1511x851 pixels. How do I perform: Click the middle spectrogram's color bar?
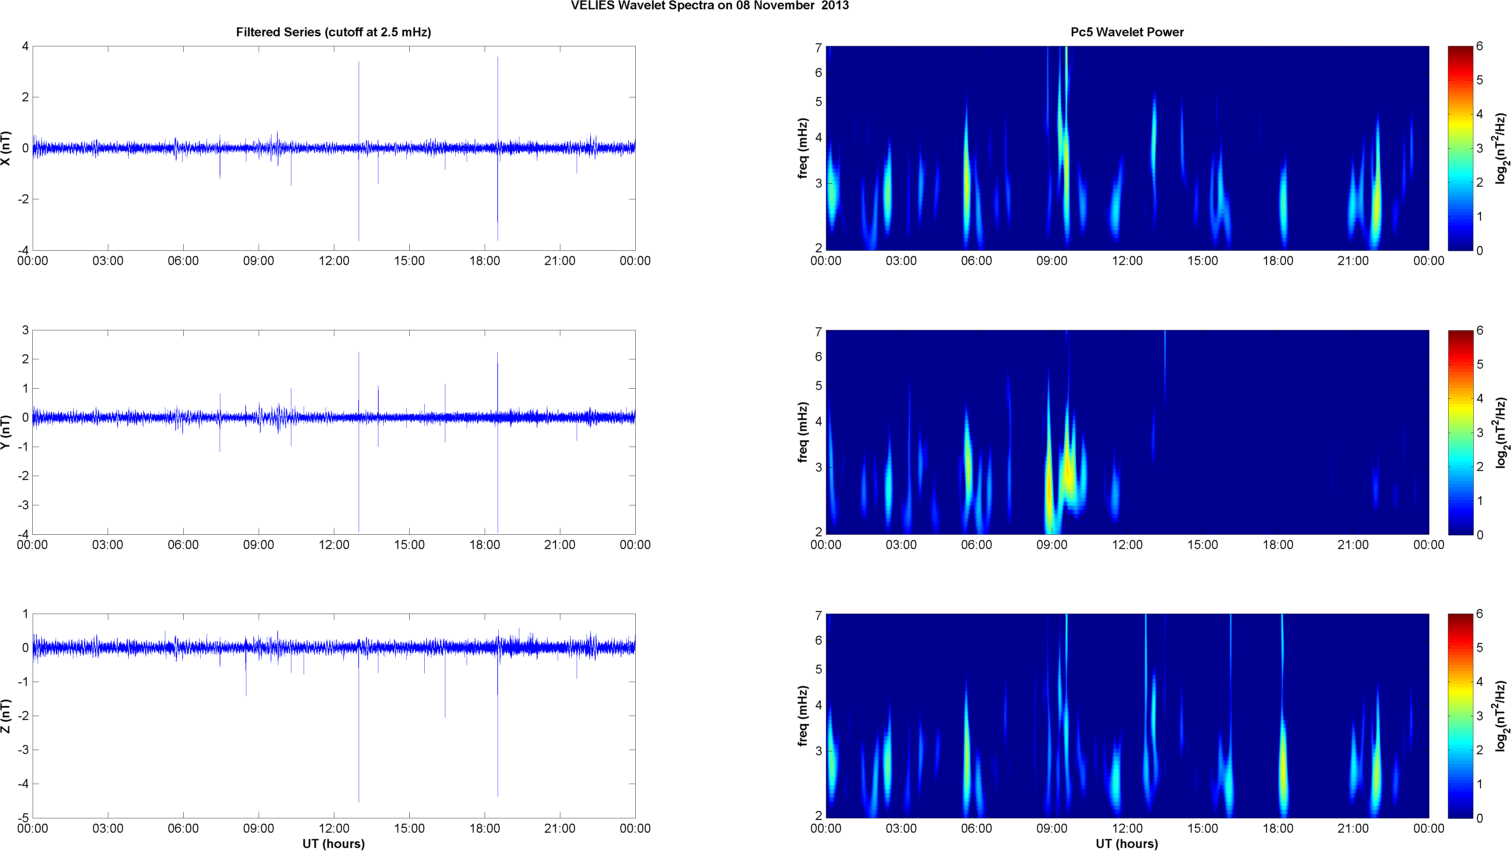(1460, 432)
